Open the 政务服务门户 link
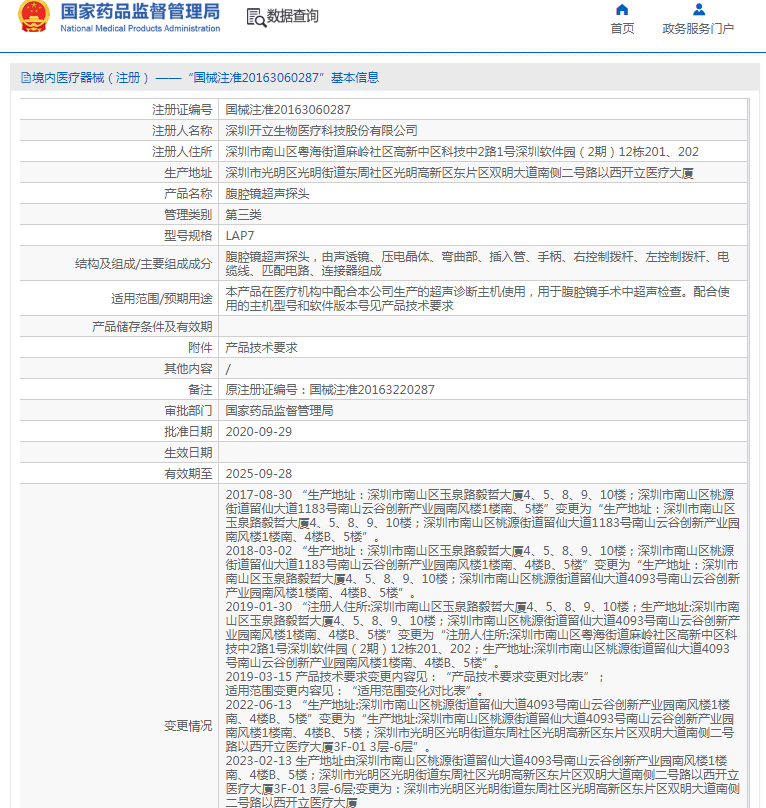Image resolution: width=766 pixels, height=808 pixels. (x=698, y=28)
